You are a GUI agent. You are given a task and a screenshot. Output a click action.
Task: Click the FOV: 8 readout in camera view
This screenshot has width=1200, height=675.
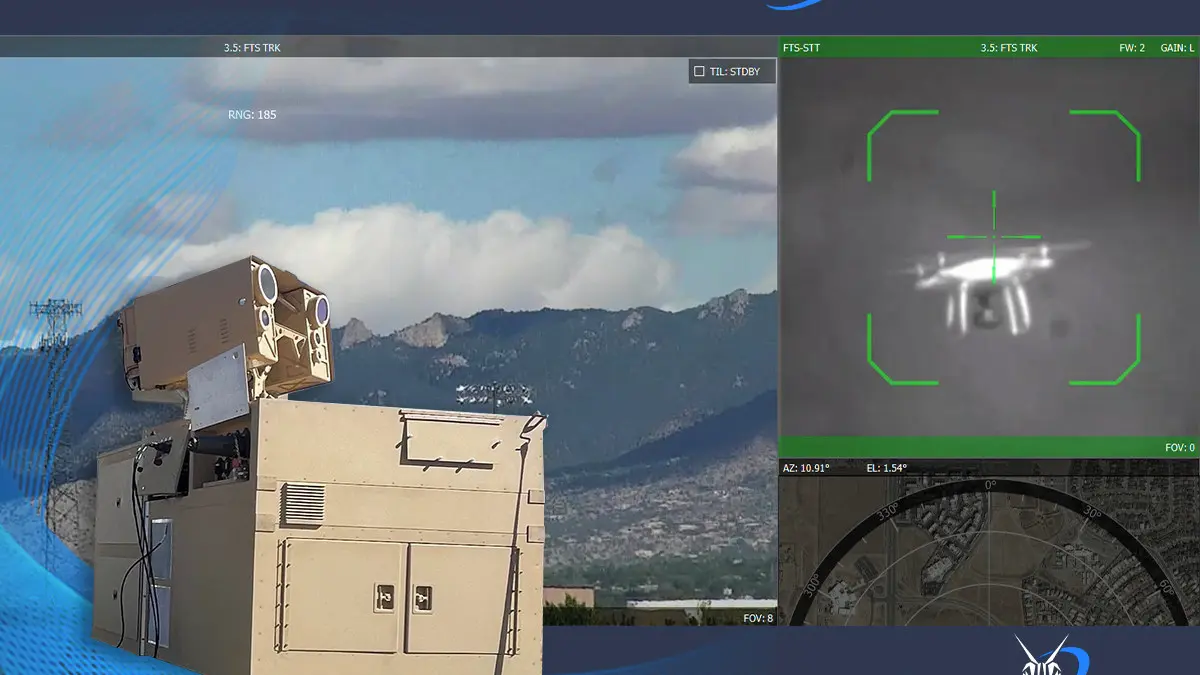click(758, 618)
